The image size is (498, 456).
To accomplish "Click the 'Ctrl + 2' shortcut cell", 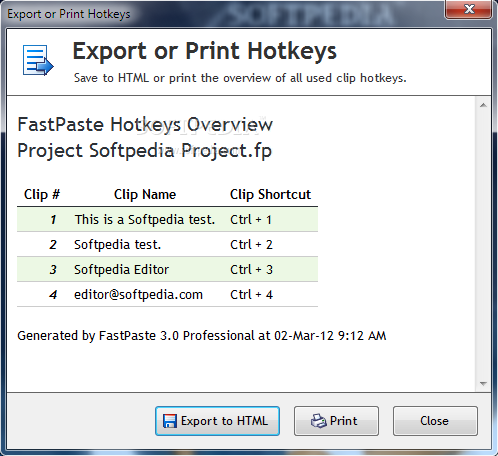I will pyautogui.click(x=251, y=245).
